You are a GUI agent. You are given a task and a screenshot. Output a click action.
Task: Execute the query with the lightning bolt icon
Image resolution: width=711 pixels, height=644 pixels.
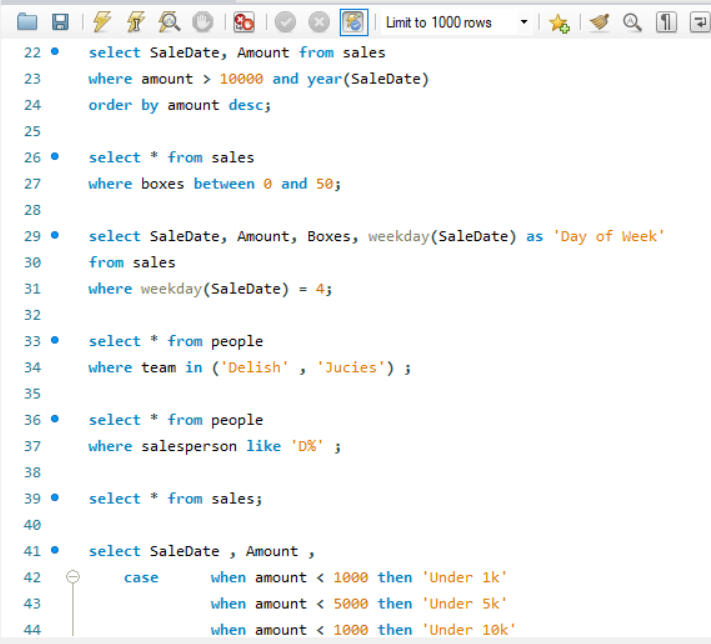[x=103, y=22]
